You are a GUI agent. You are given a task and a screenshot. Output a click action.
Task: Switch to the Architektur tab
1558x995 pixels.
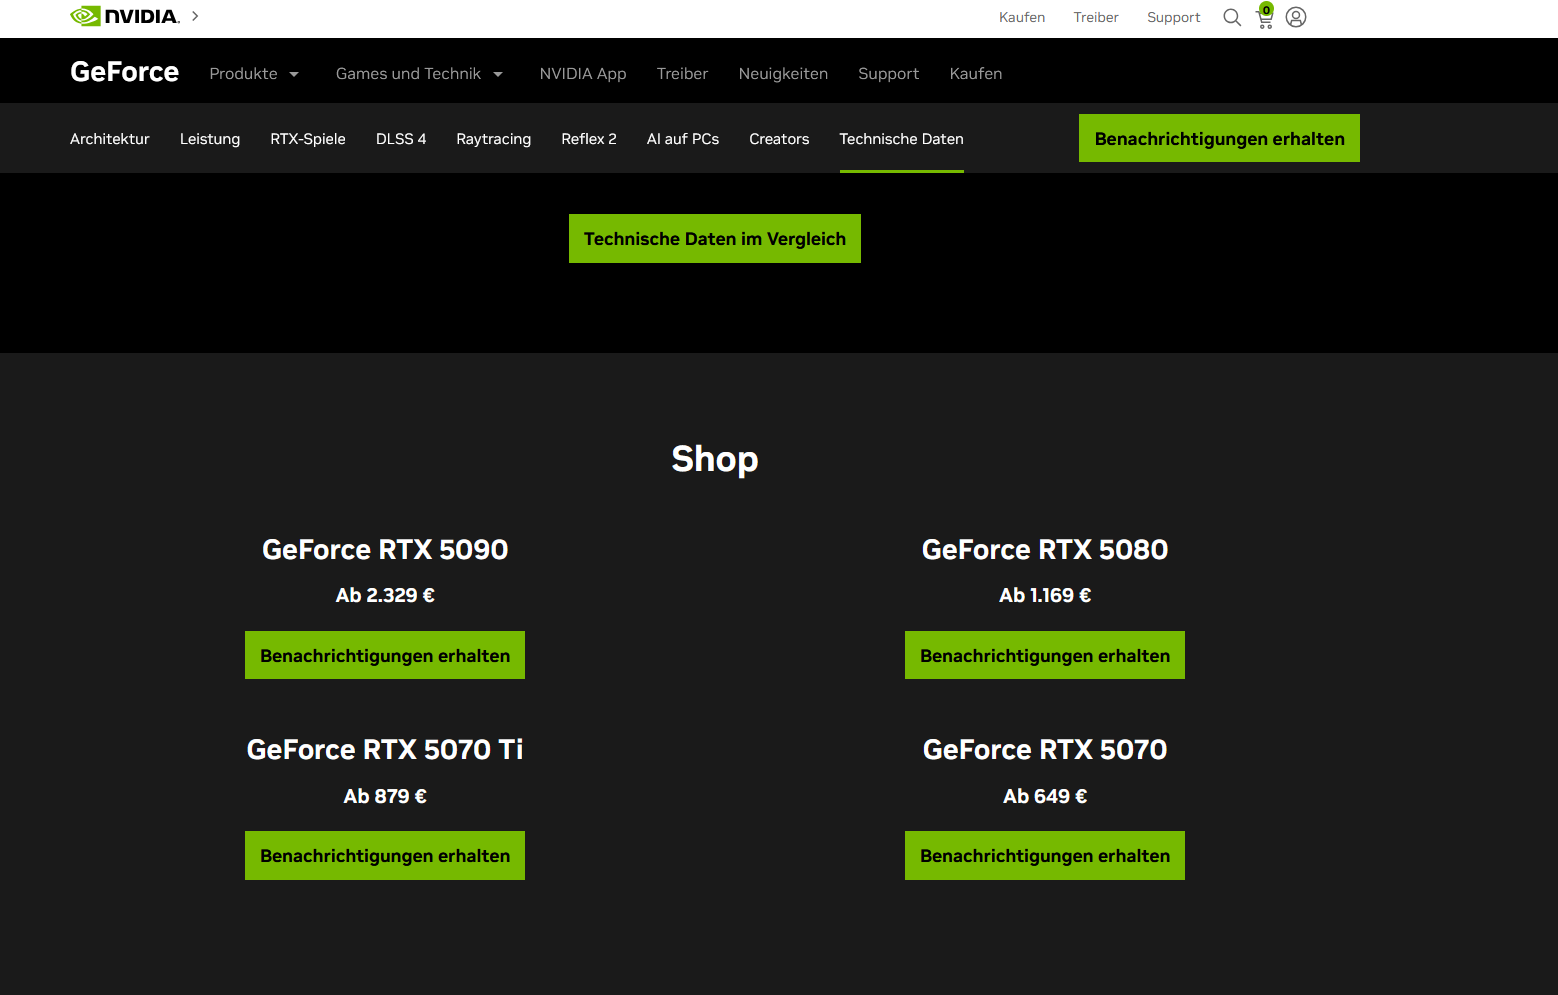tap(110, 139)
